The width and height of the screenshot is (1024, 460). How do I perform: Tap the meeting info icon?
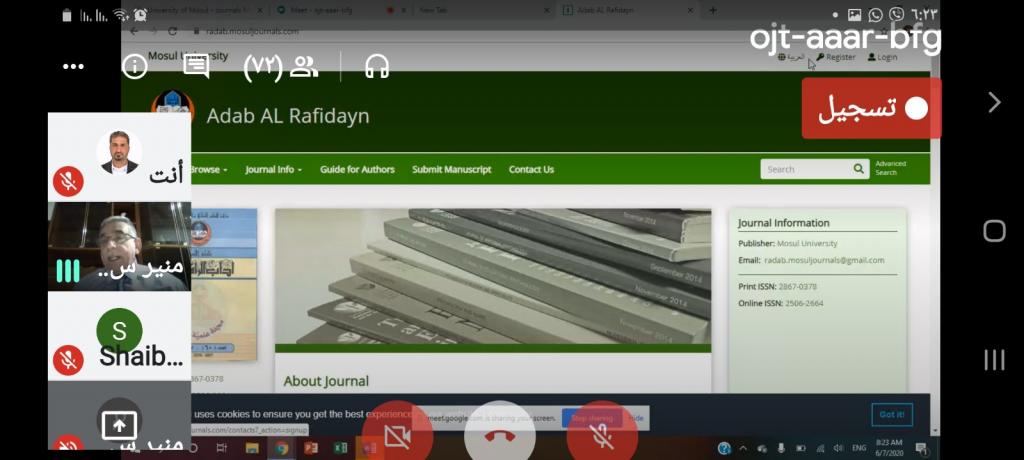tap(135, 67)
